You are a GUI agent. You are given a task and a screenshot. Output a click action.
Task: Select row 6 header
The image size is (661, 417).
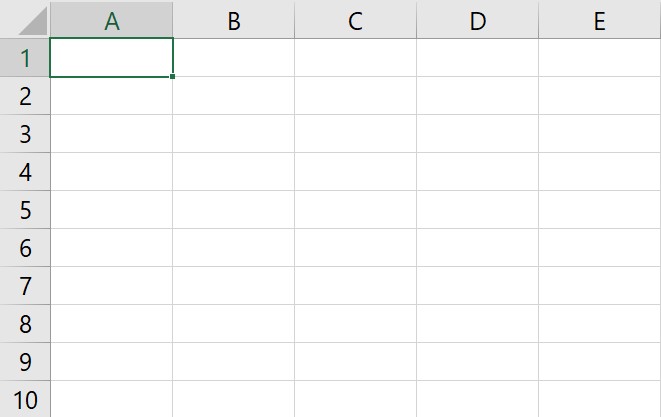[25, 248]
